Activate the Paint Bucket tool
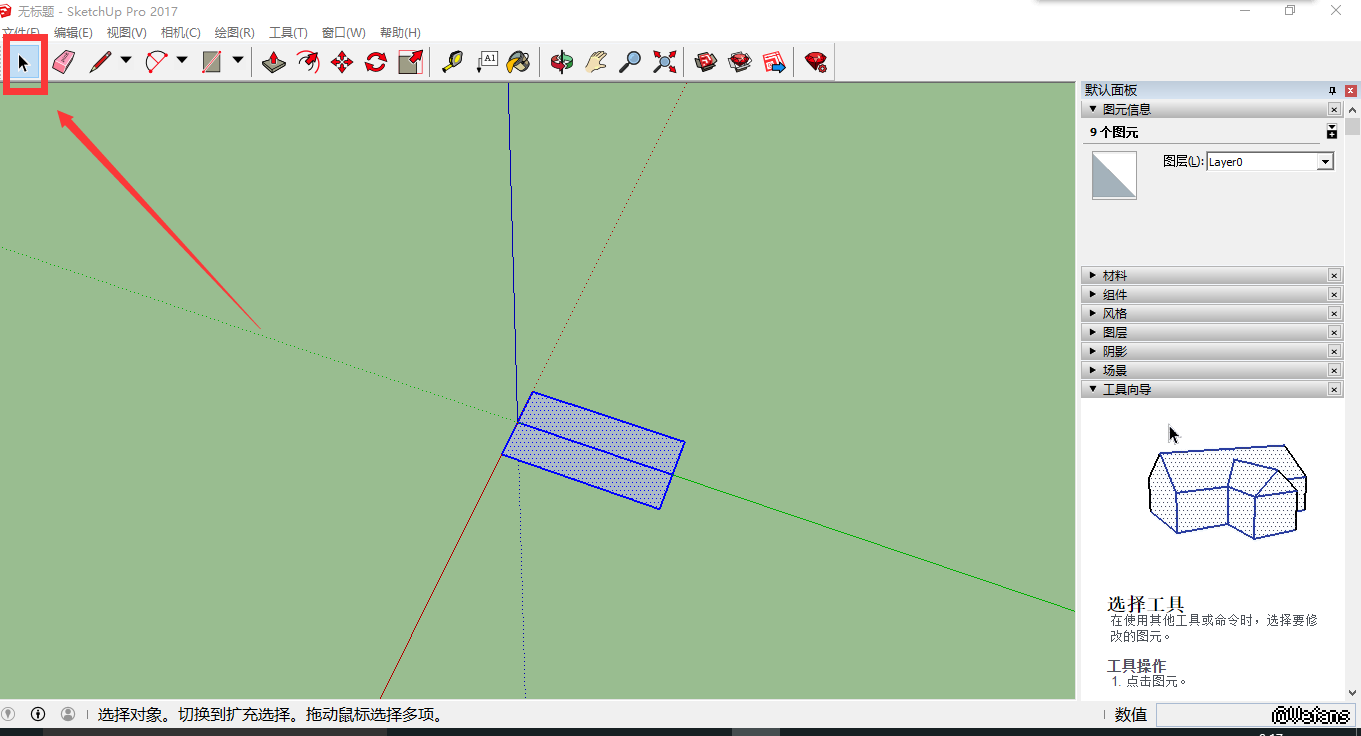 click(x=518, y=62)
